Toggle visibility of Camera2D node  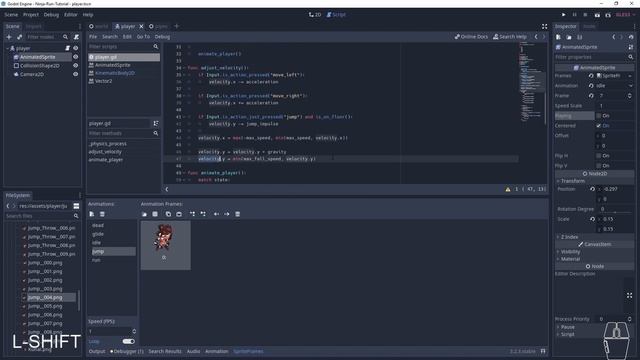click(x=76, y=74)
